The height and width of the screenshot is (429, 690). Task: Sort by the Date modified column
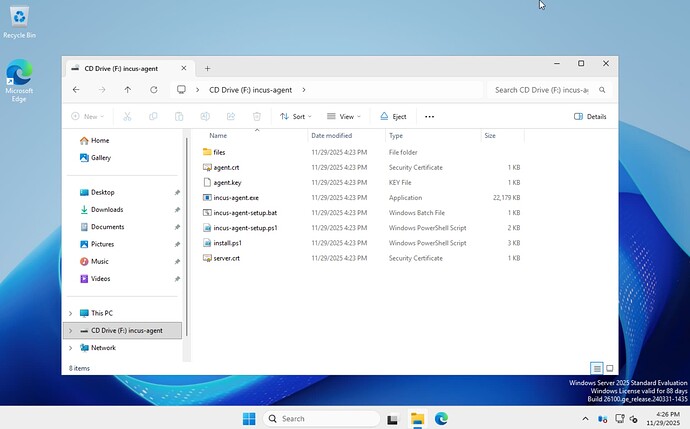(331, 135)
